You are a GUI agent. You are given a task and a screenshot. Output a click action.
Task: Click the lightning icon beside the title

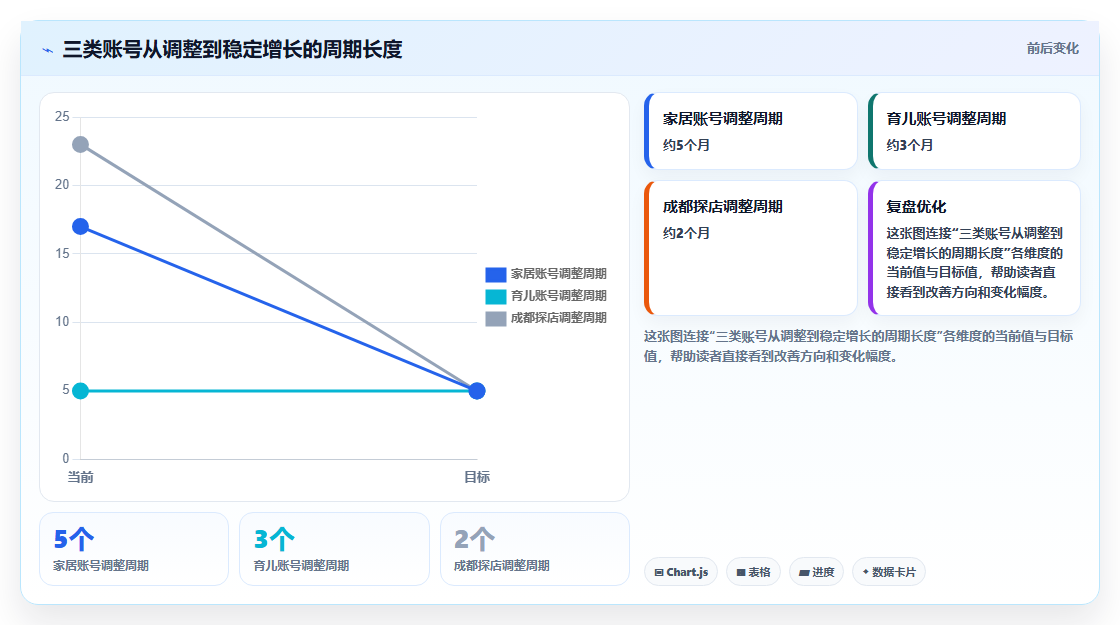pyautogui.click(x=48, y=50)
